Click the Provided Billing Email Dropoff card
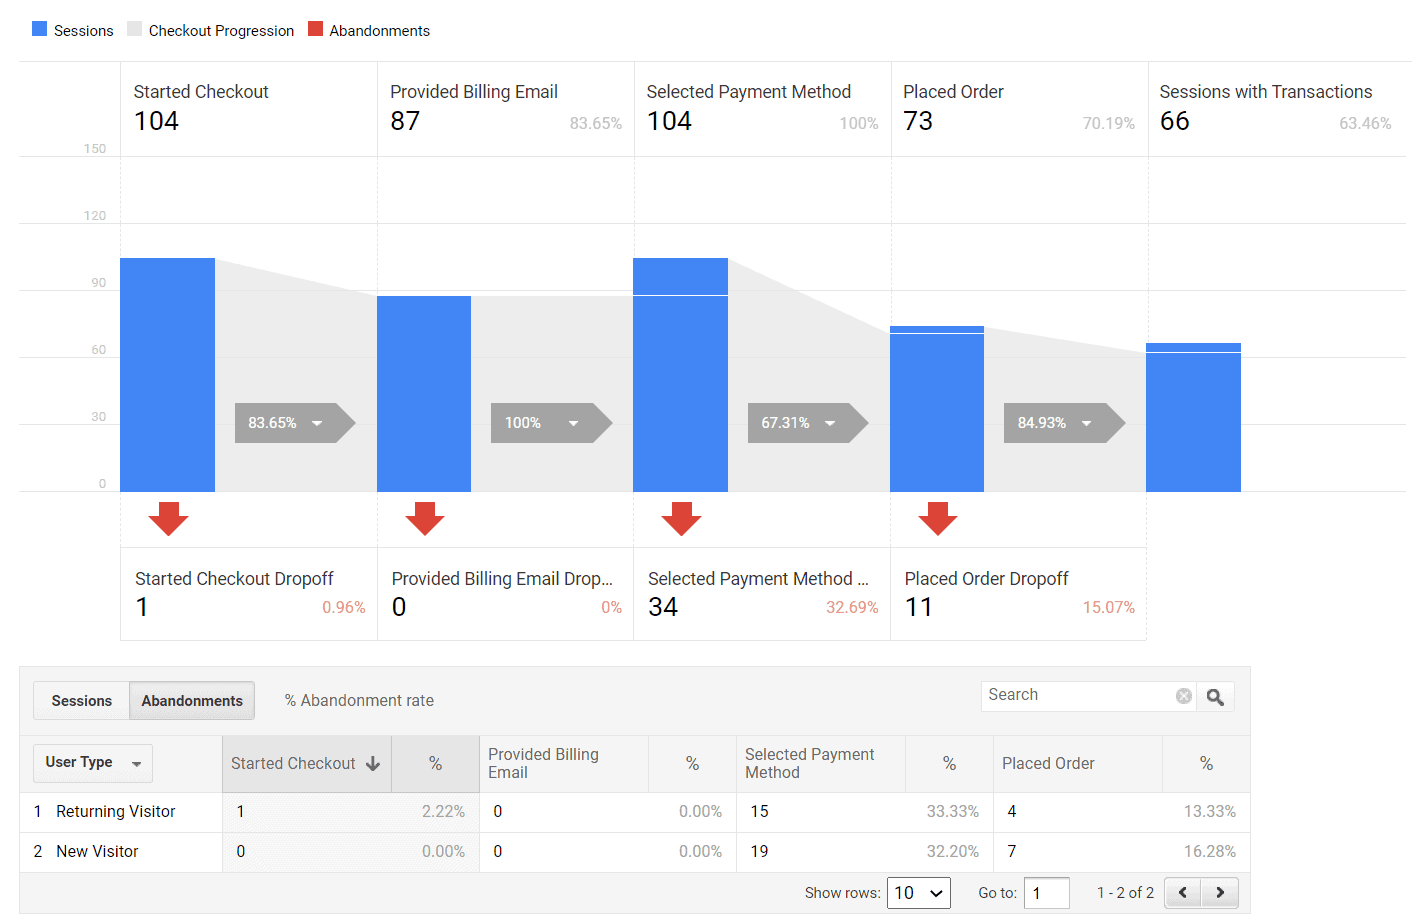The image size is (1412, 918). coord(506,594)
